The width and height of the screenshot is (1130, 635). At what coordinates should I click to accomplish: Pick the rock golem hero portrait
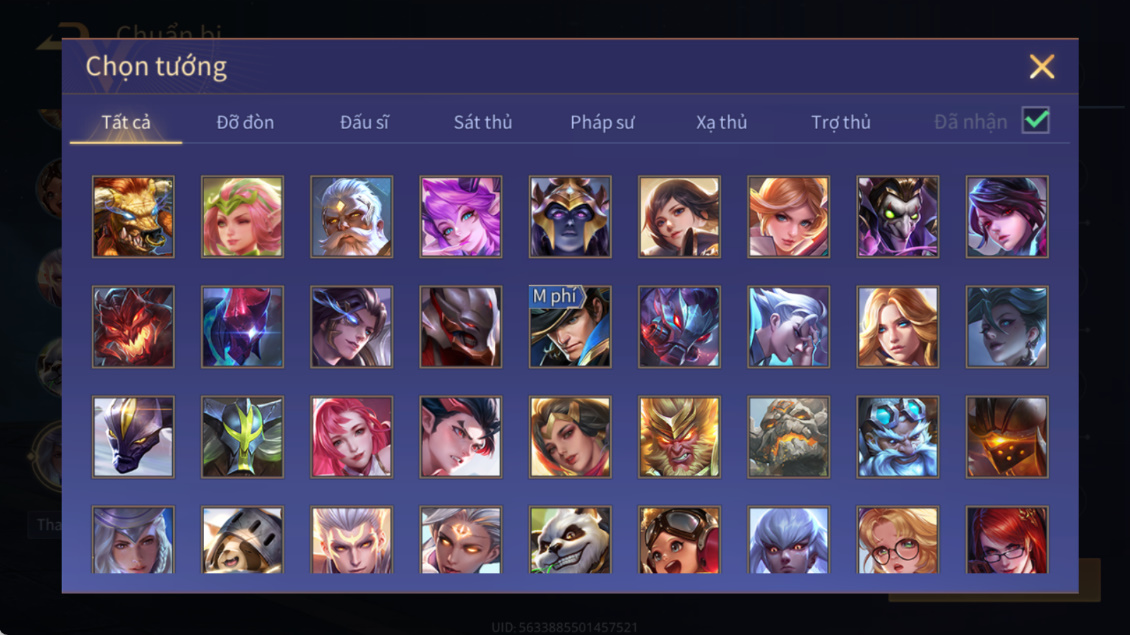(x=788, y=436)
